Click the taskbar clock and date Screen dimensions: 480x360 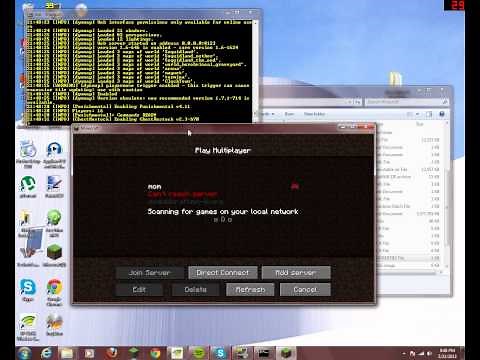coord(447,353)
